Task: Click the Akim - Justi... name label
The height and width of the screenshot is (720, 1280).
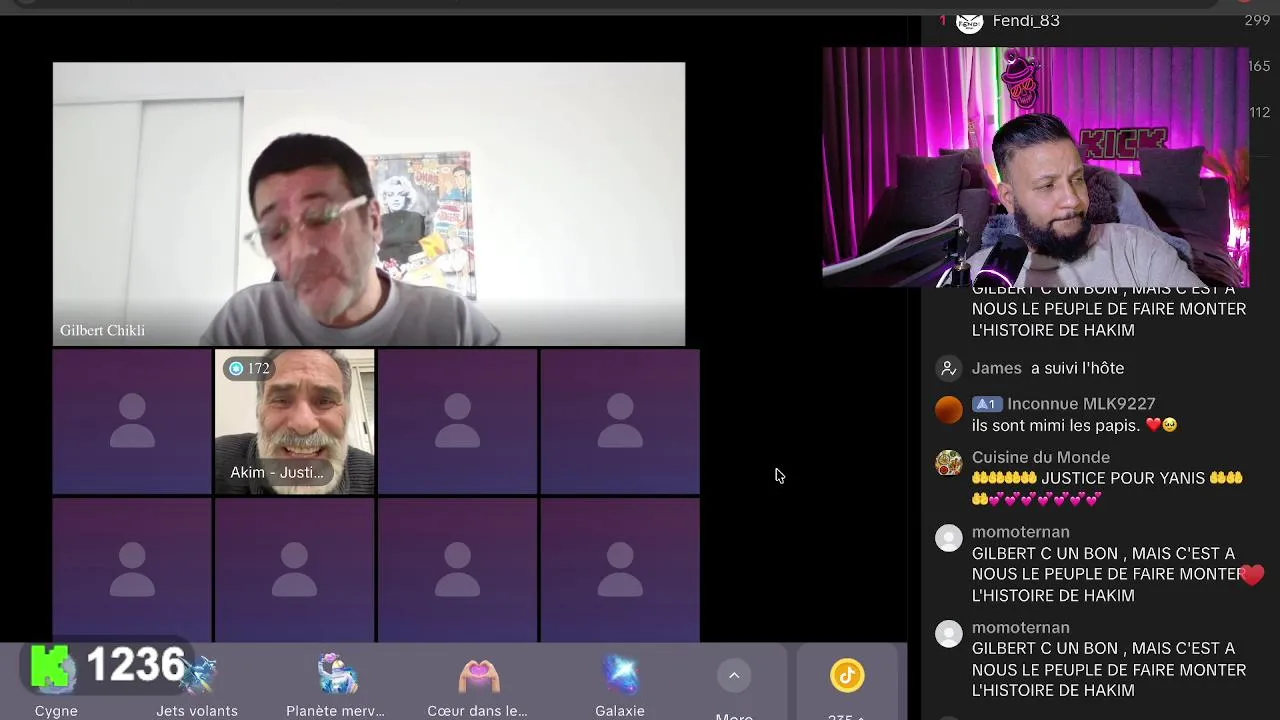Action: (x=277, y=472)
